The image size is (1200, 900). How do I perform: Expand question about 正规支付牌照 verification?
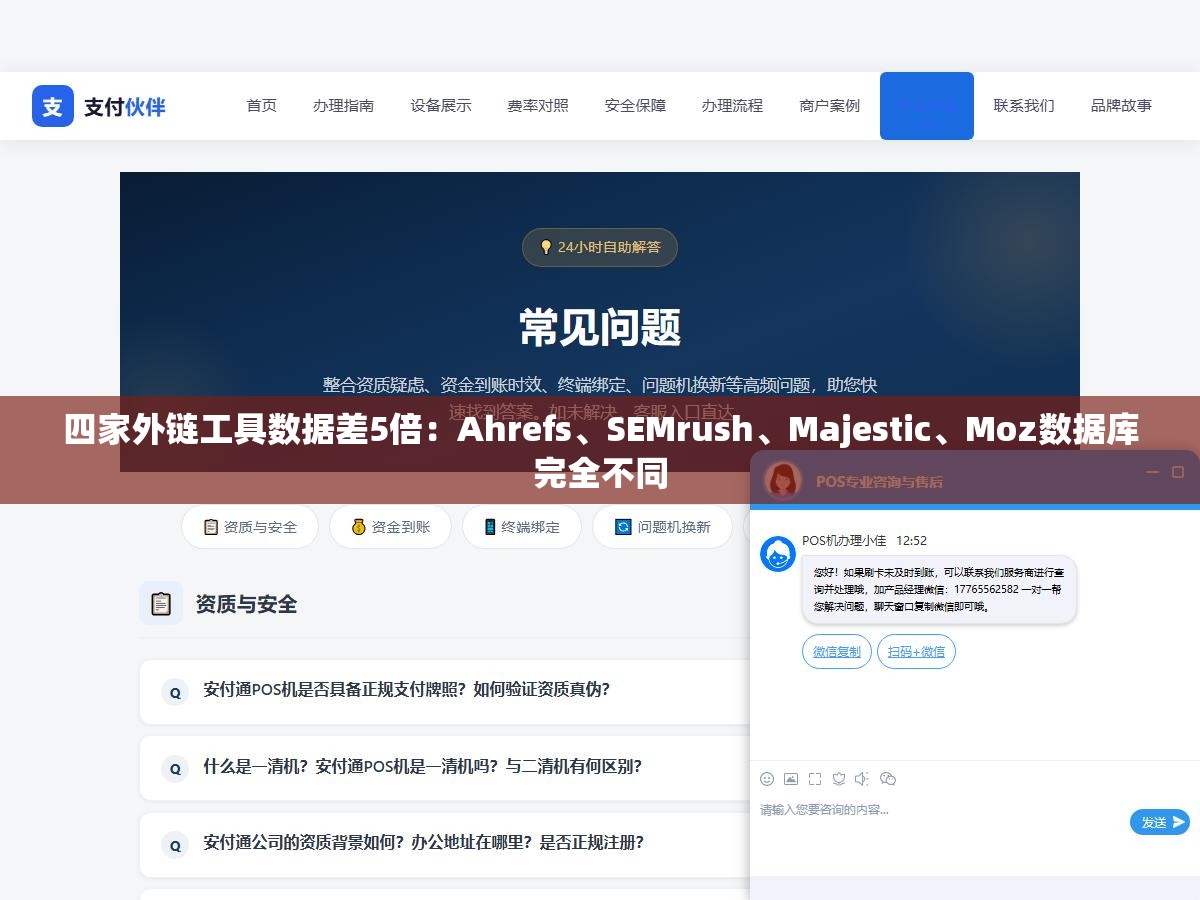tap(445, 691)
